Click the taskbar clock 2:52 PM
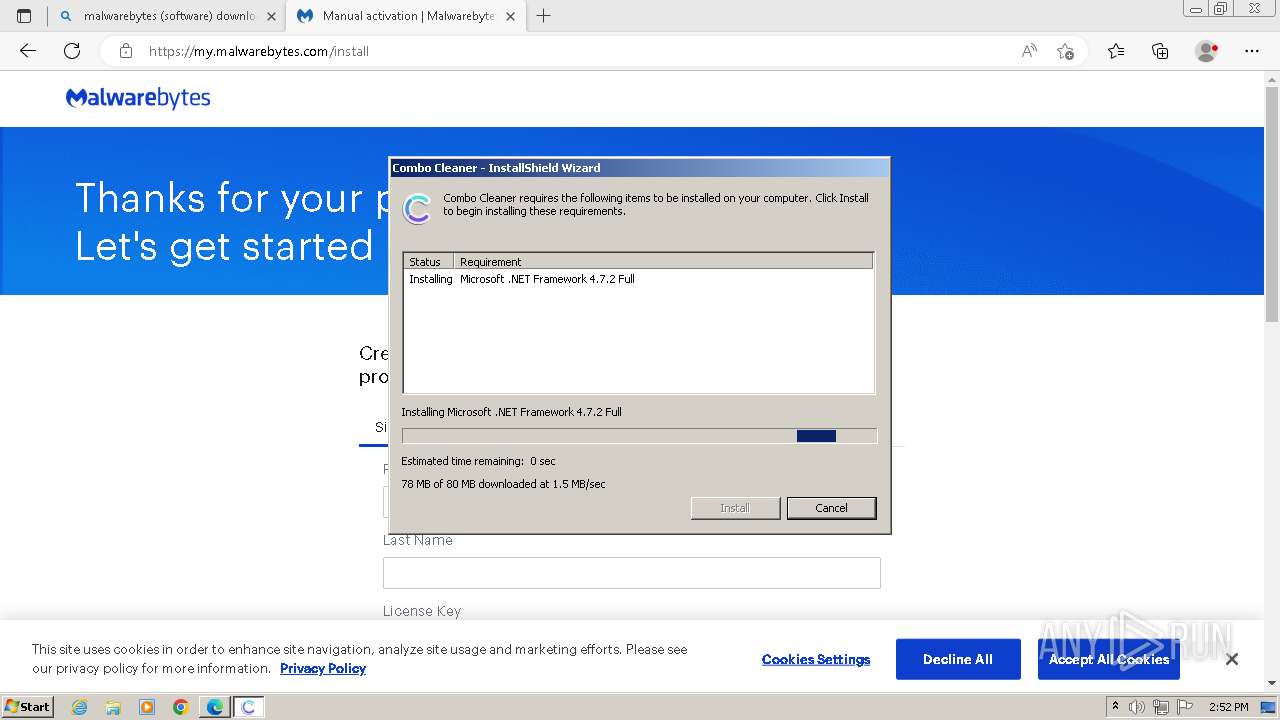This screenshot has height=720, width=1280. pos(1229,707)
